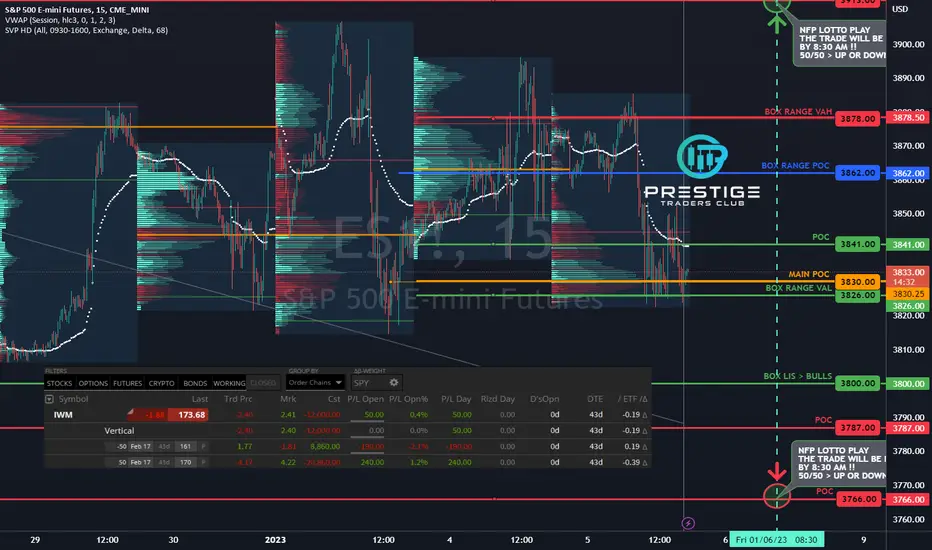Click the red 3766.00 POC price tag
The height and width of the screenshot is (550, 932).
(857, 499)
